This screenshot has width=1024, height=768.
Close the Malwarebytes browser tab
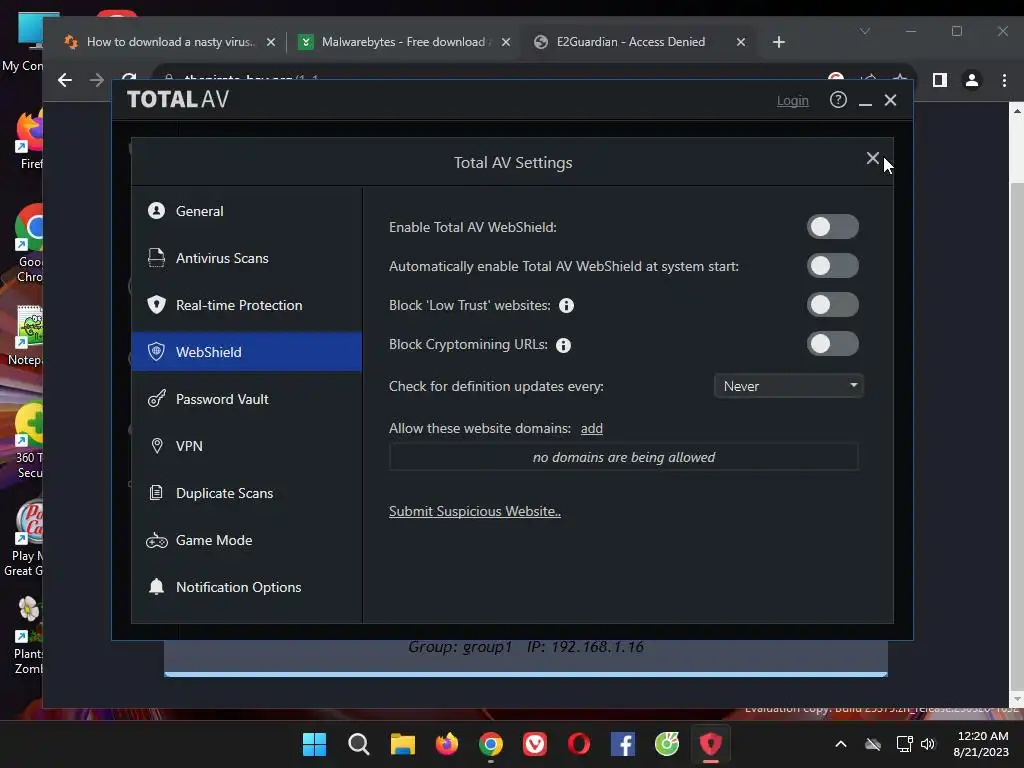pos(505,42)
